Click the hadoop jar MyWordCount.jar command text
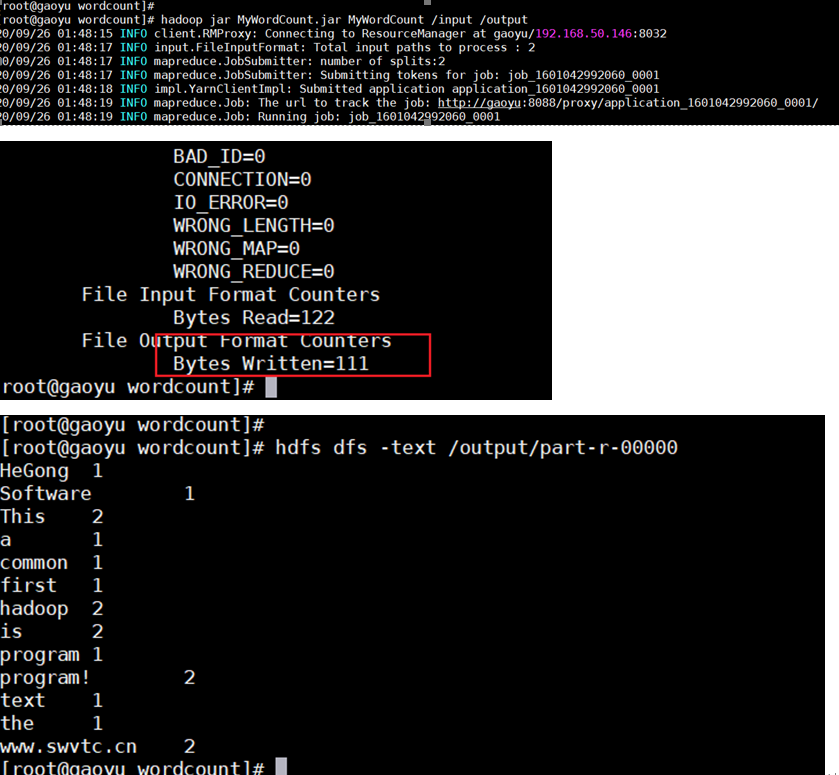This screenshot has width=839, height=775. [x=344, y=20]
